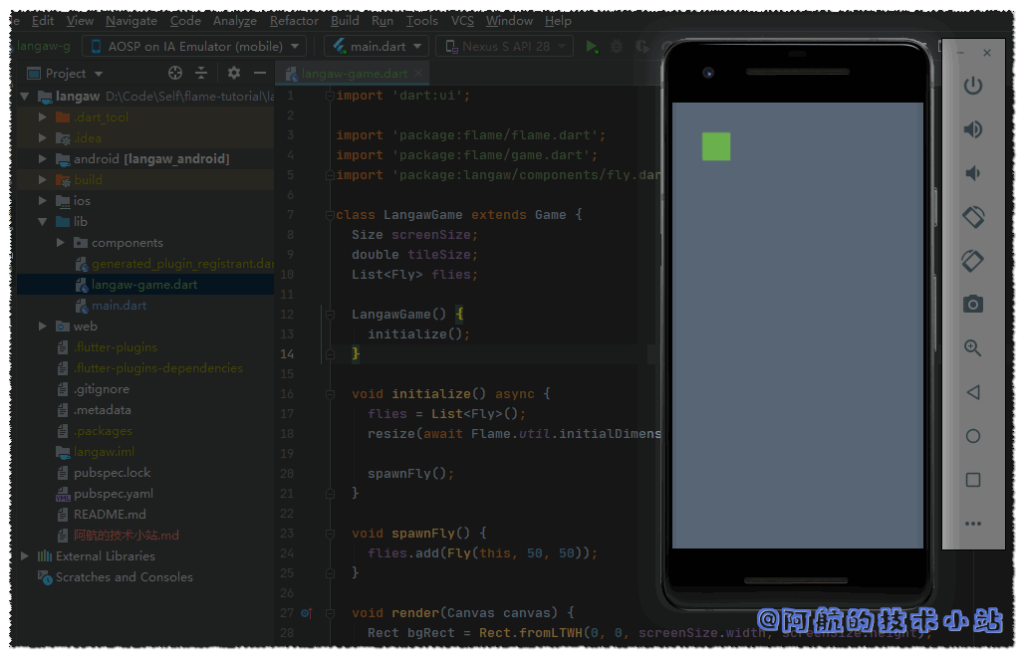Take an emulator screenshot with camera icon
1024x657 pixels.
(972, 304)
